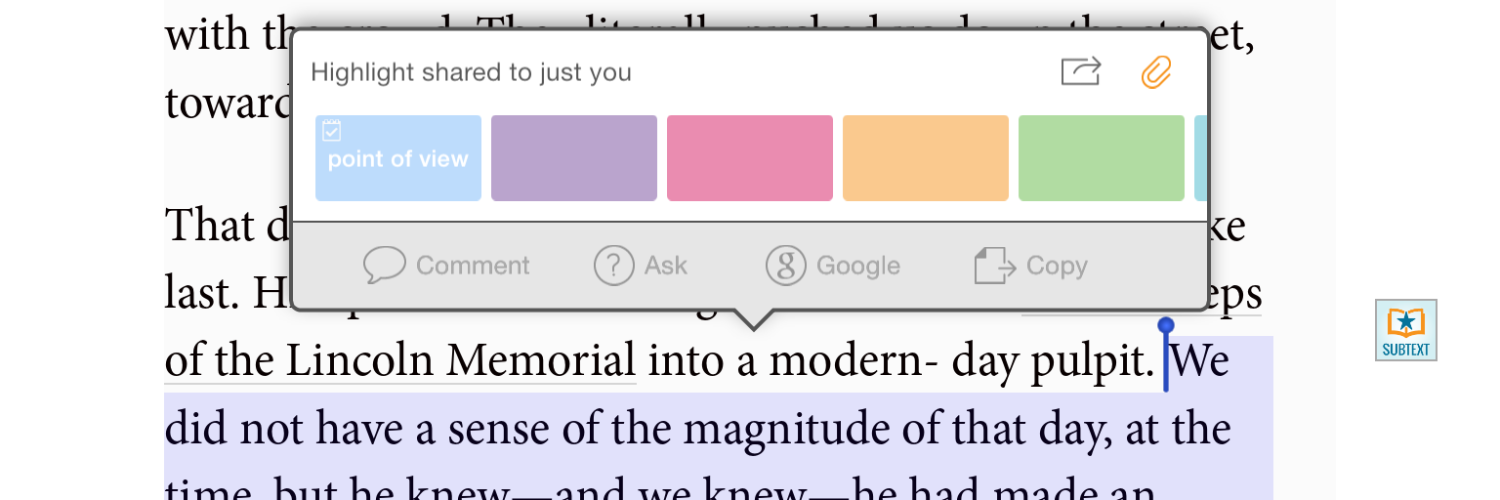Choose the purple highlight color

coord(574,158)
